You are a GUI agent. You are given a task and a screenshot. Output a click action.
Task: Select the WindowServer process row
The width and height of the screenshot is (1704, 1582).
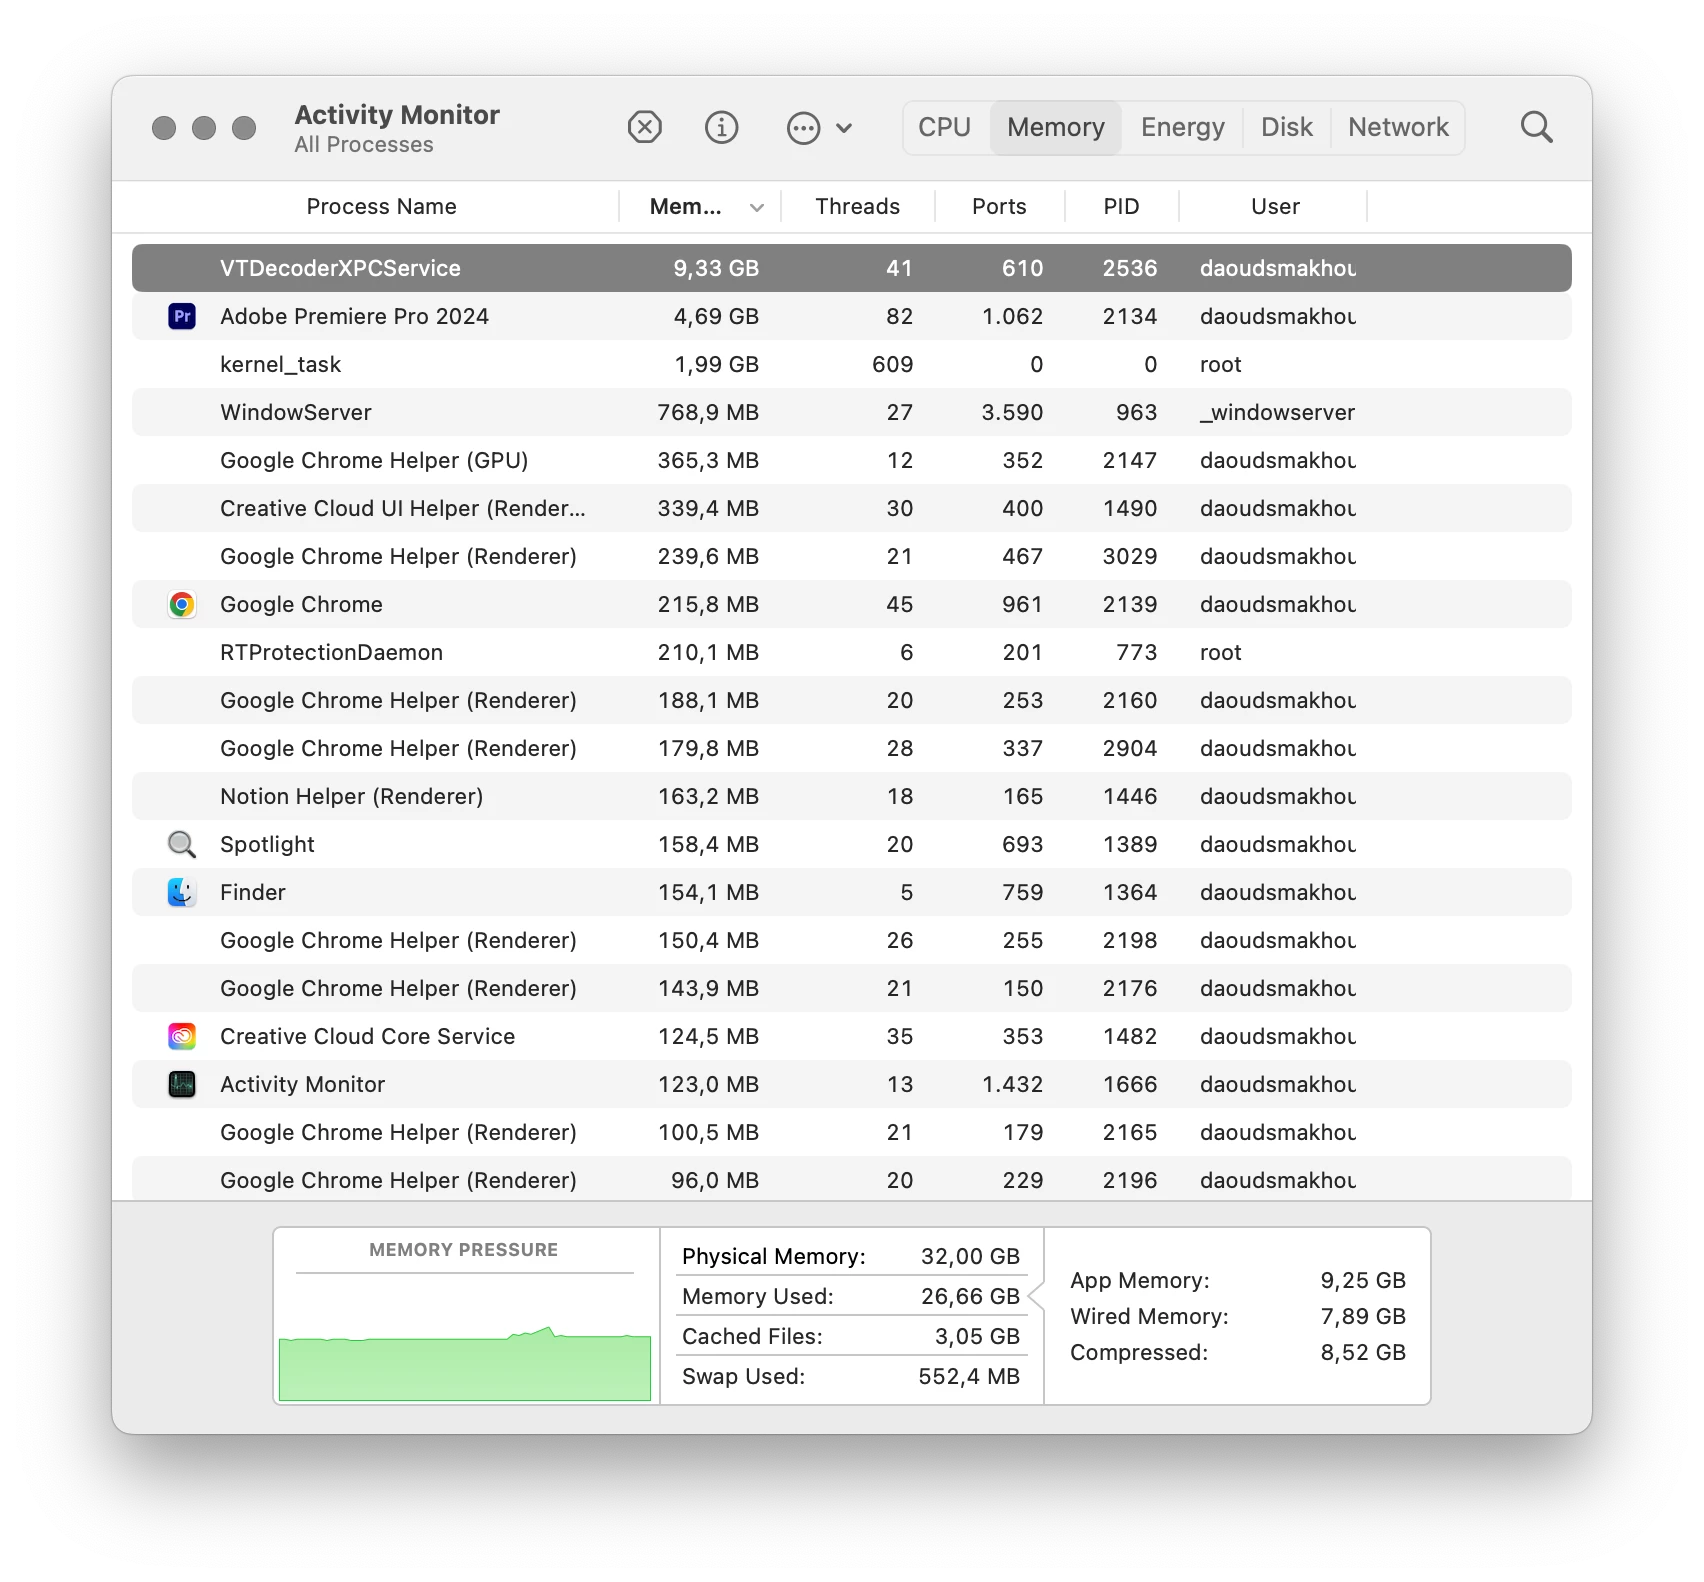tap(852, 412)
